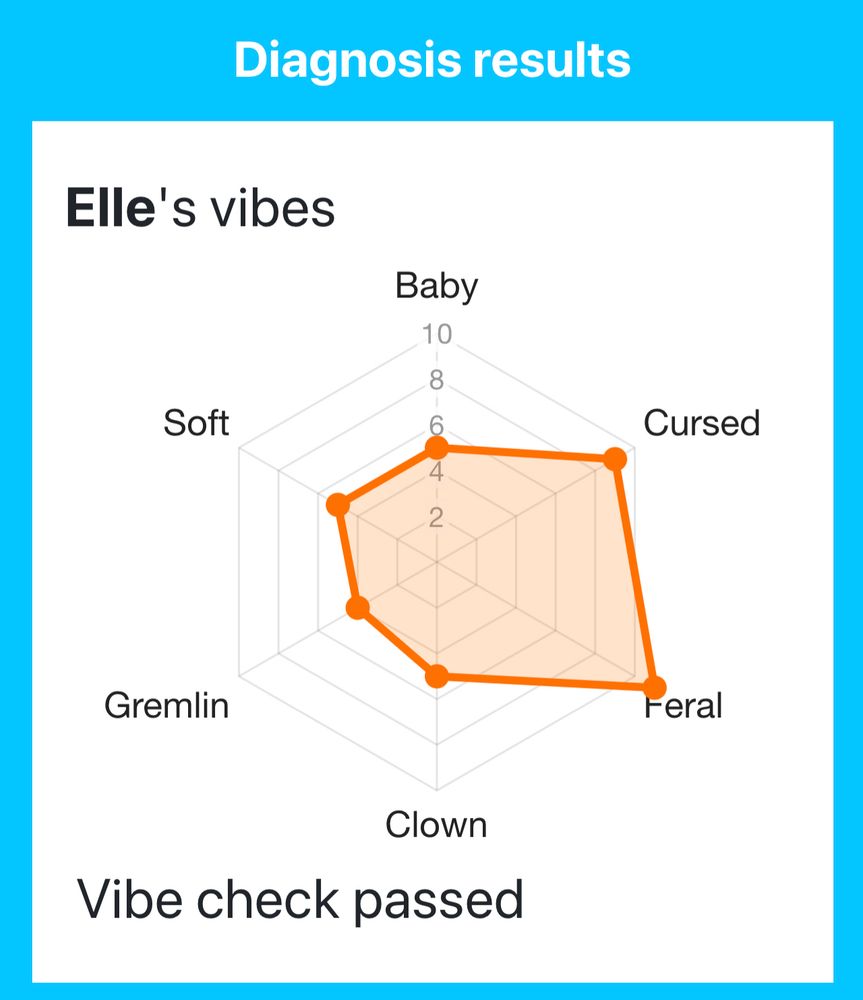This screenshot has height=1000, width=863.
Task: Click the scale number 8 on chart
Action: click(x=437, y=380)
